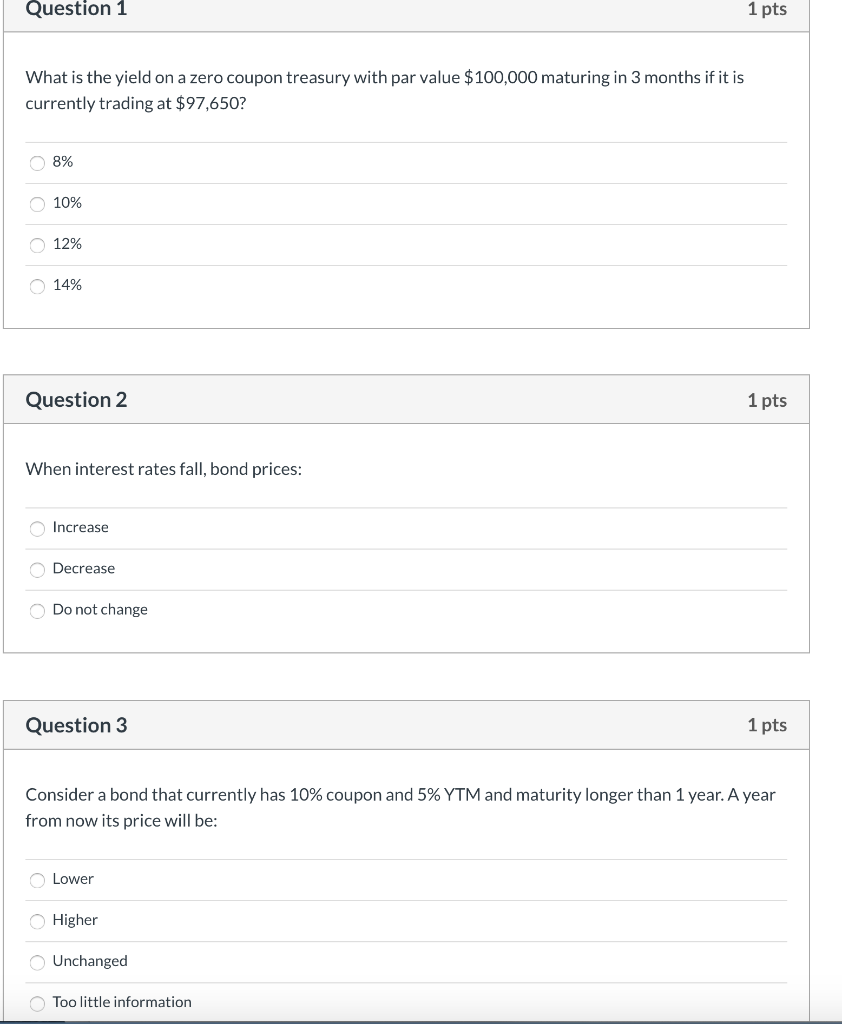Select the 14% answer option
Screen dimensions: 842x1024
[x=37, y=285]
